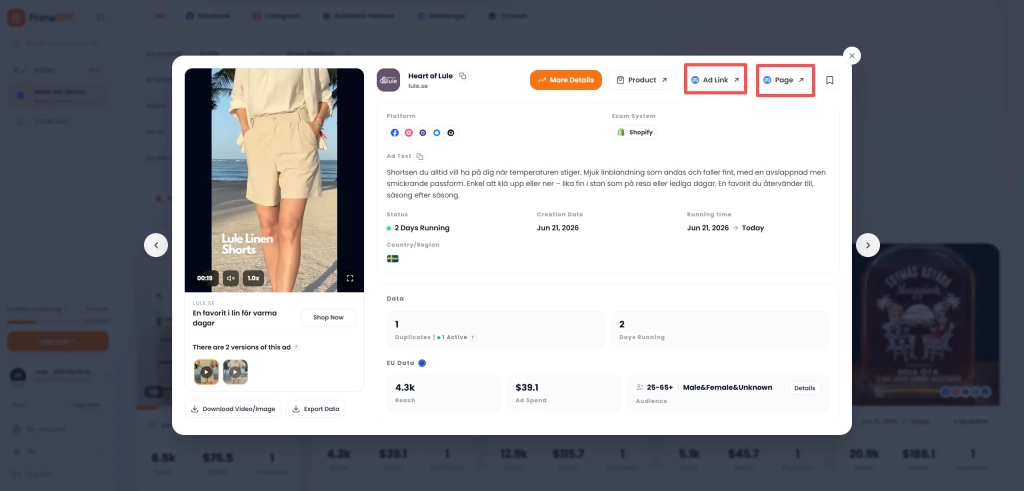This screenshot has height=491, width=1024.
Task: Click the Sweden flag icon
Action: [x=393, y=259]
